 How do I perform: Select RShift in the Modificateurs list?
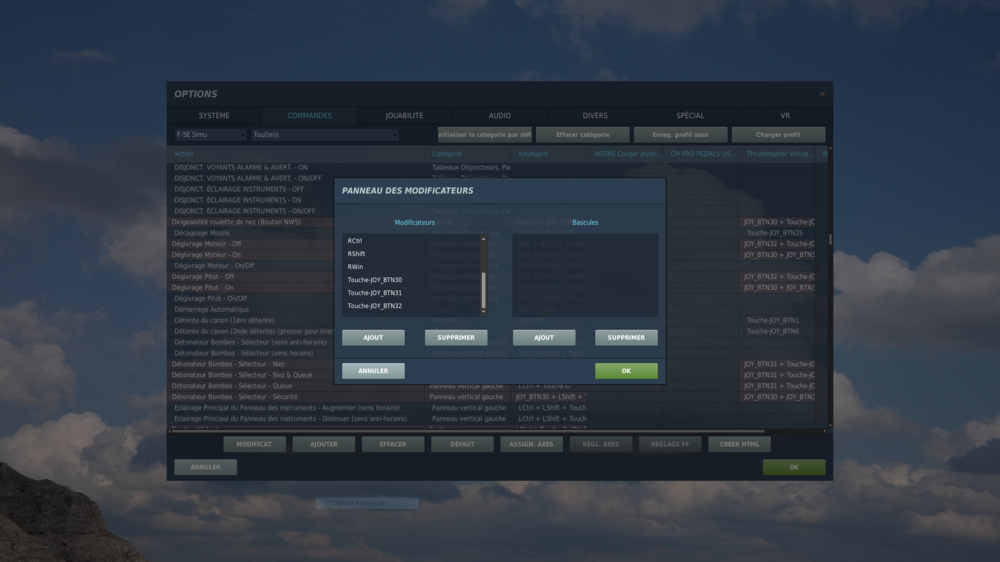pyautogui.click(x=411, y=254)
